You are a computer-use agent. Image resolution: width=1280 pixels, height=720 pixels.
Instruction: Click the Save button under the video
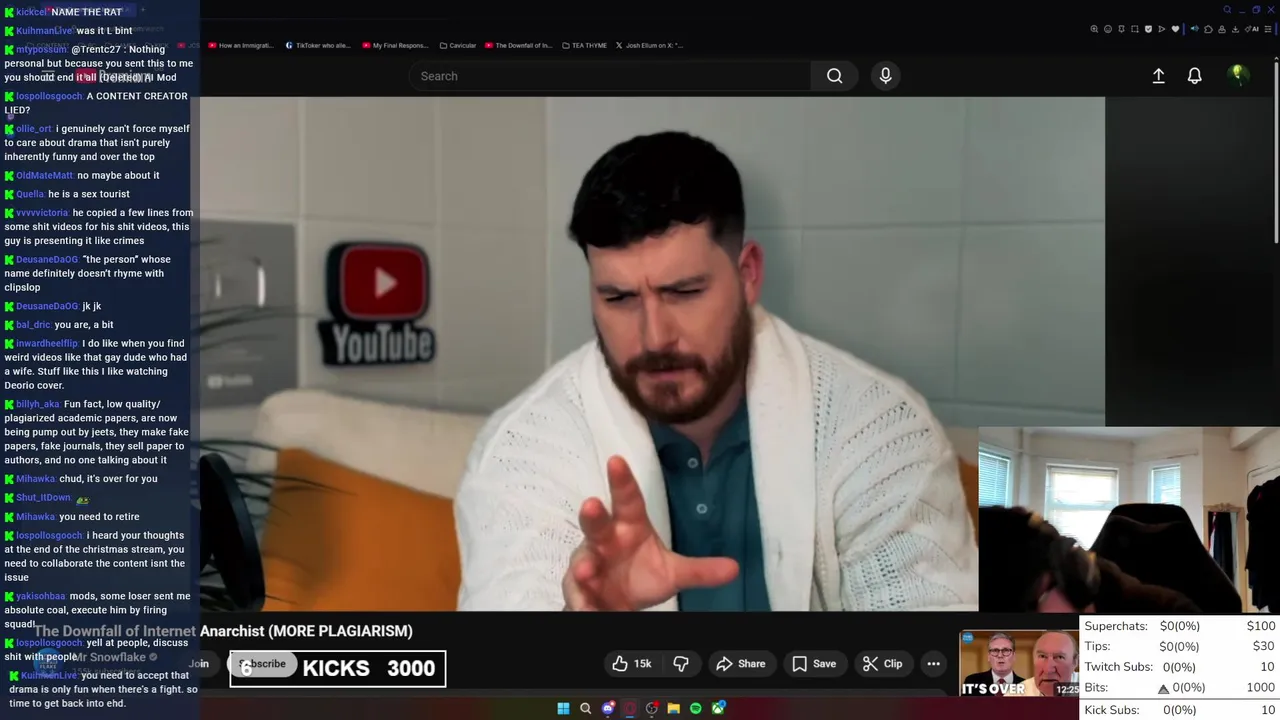[x=814, y=664]
